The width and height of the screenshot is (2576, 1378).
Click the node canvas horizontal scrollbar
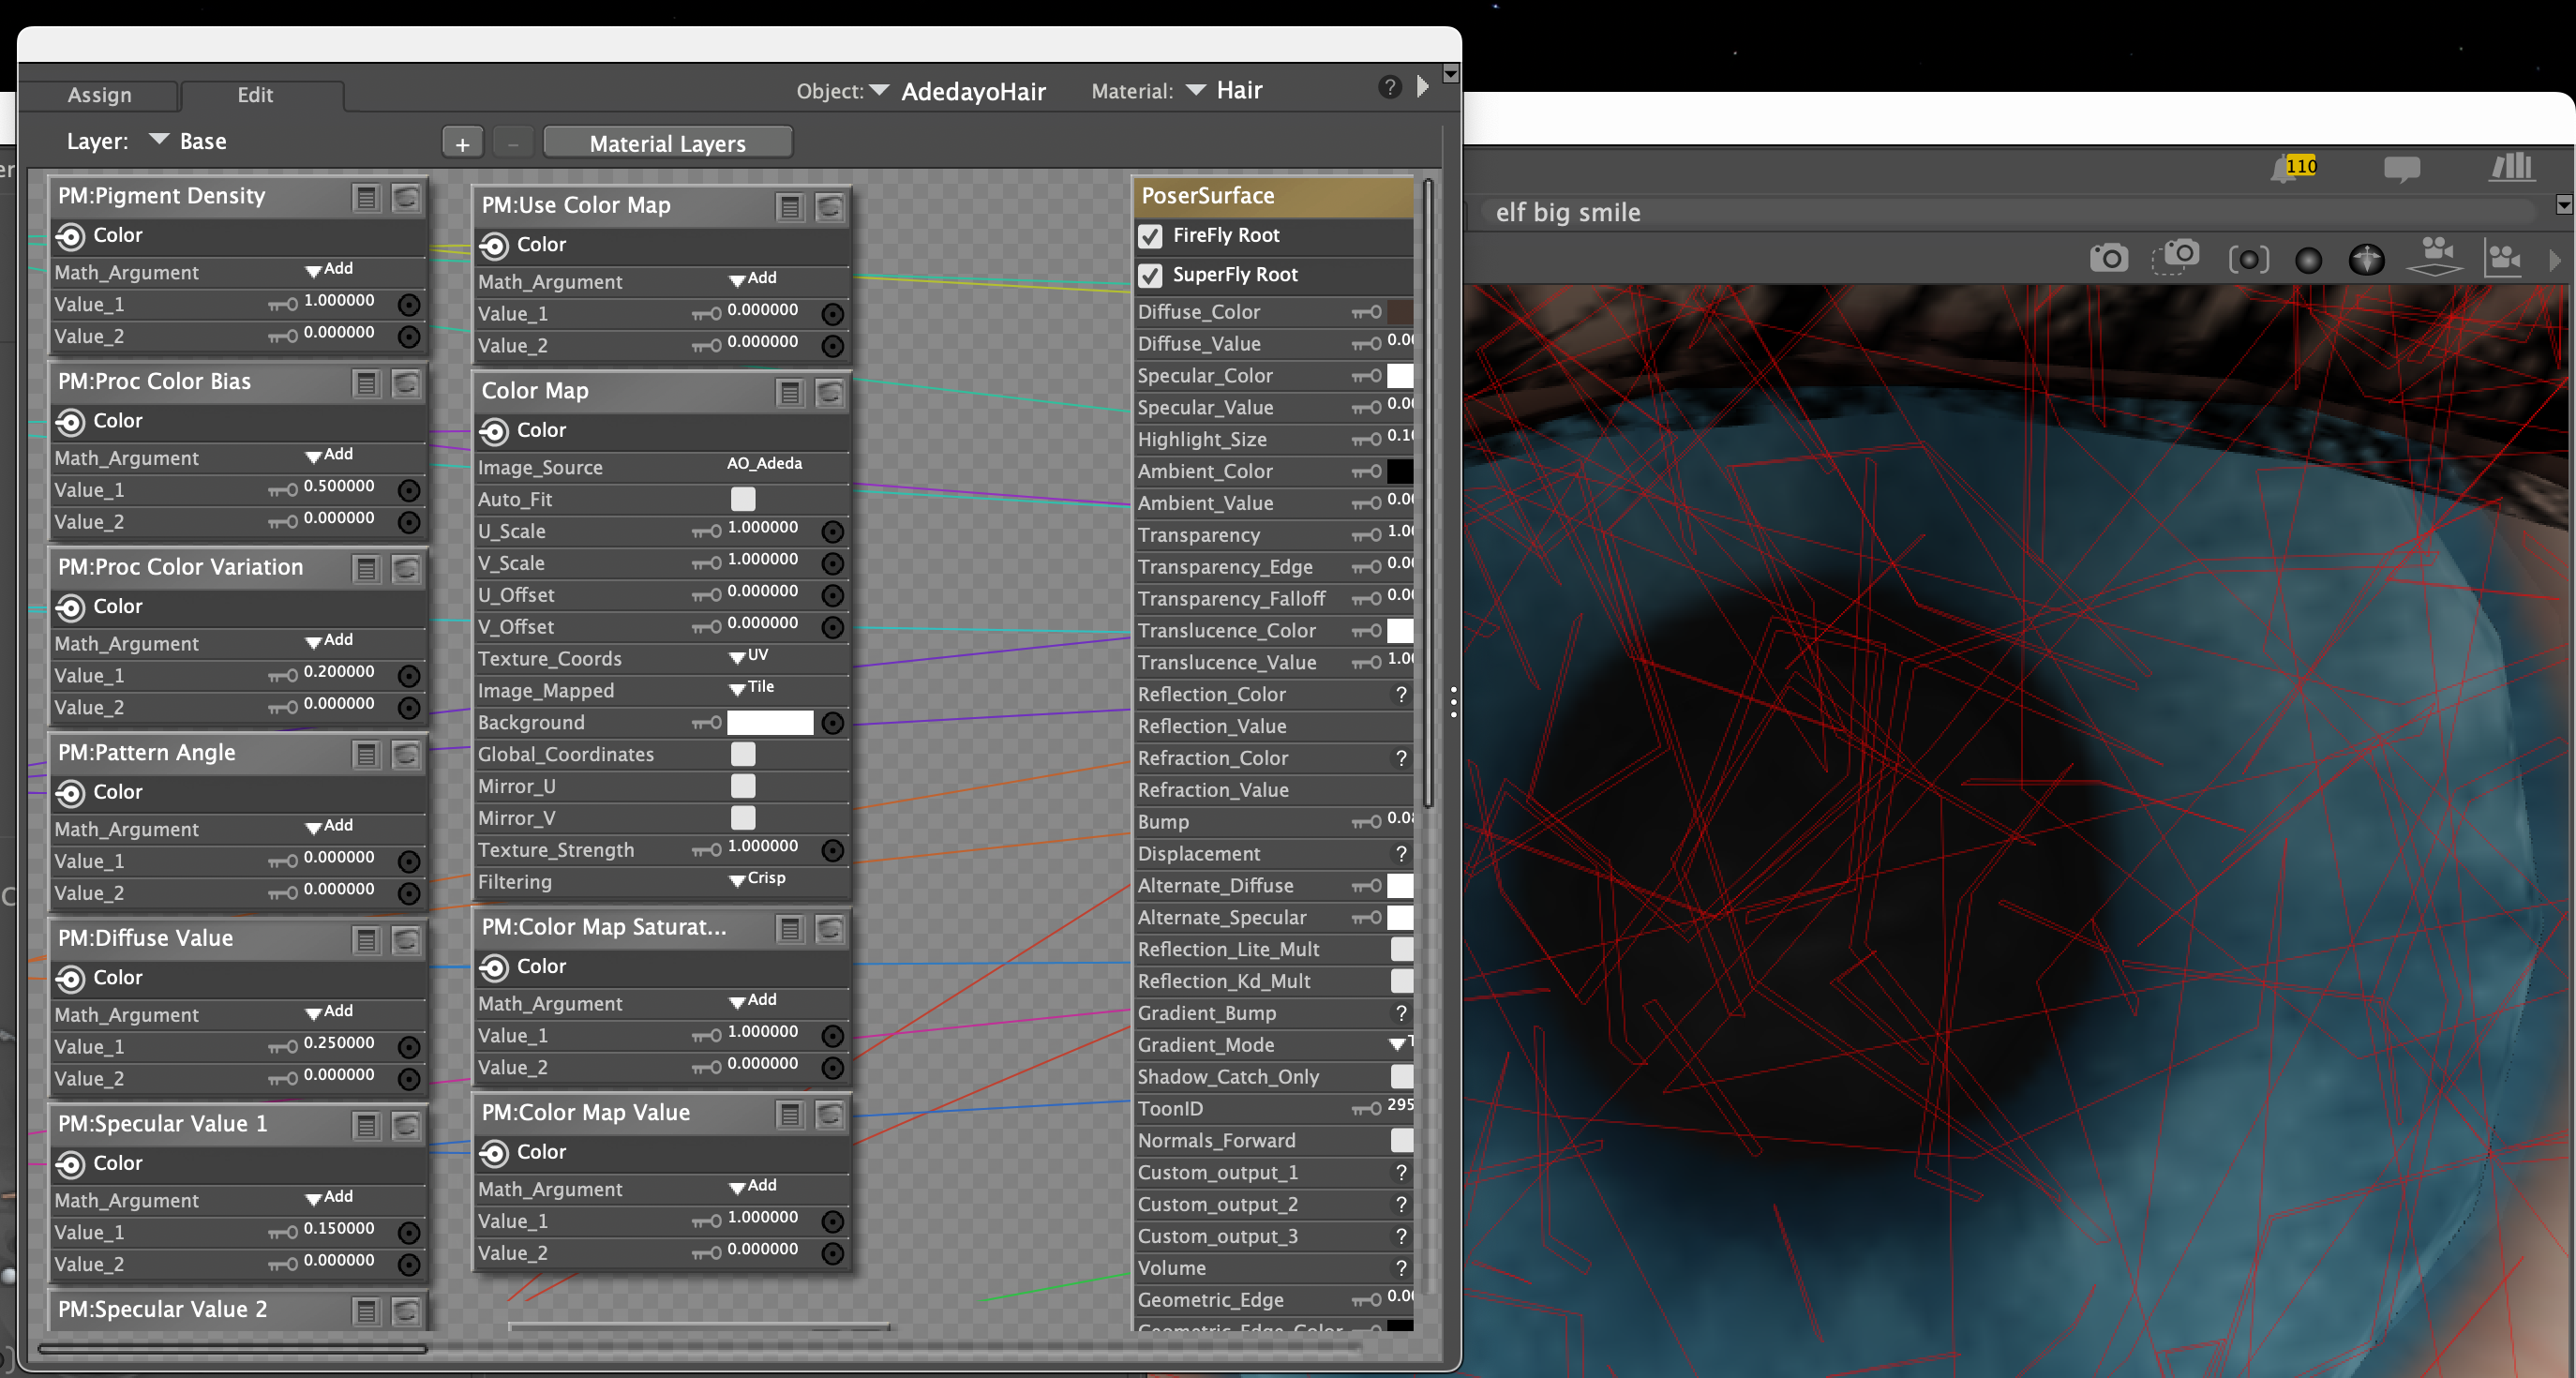[233, 1349]
